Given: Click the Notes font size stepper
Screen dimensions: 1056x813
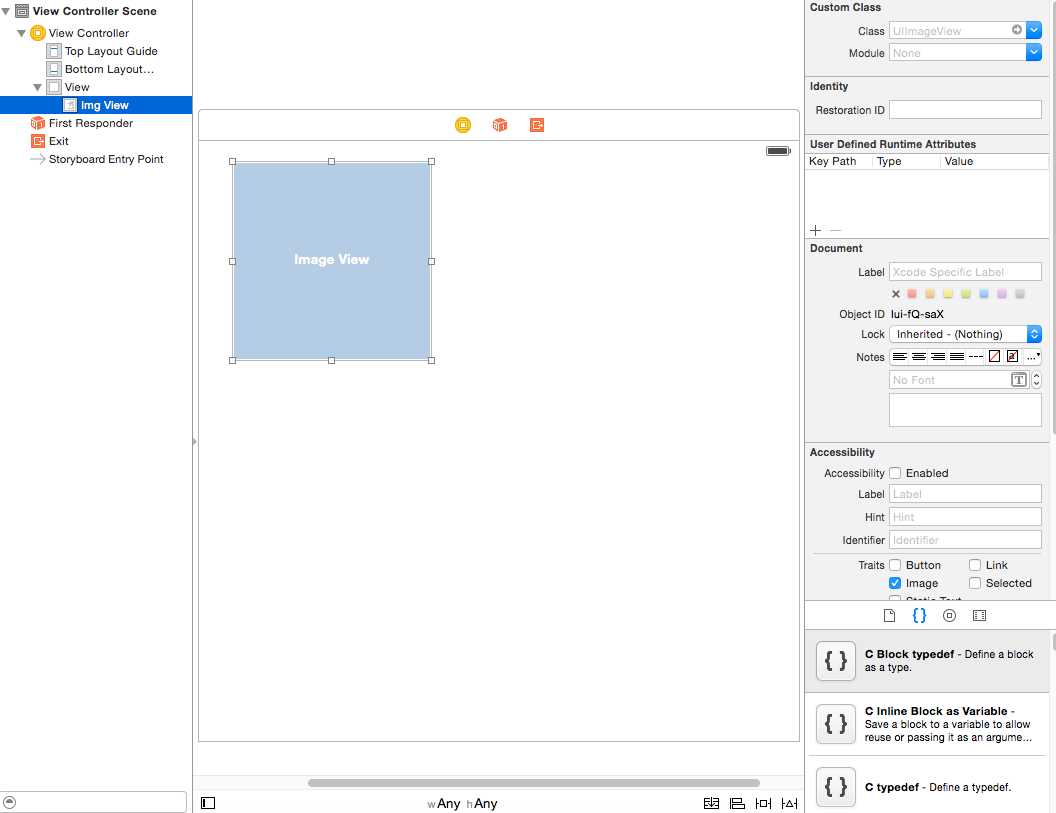Looking at the screenshot, I should pyautogui.click(x=1036, y=380).
